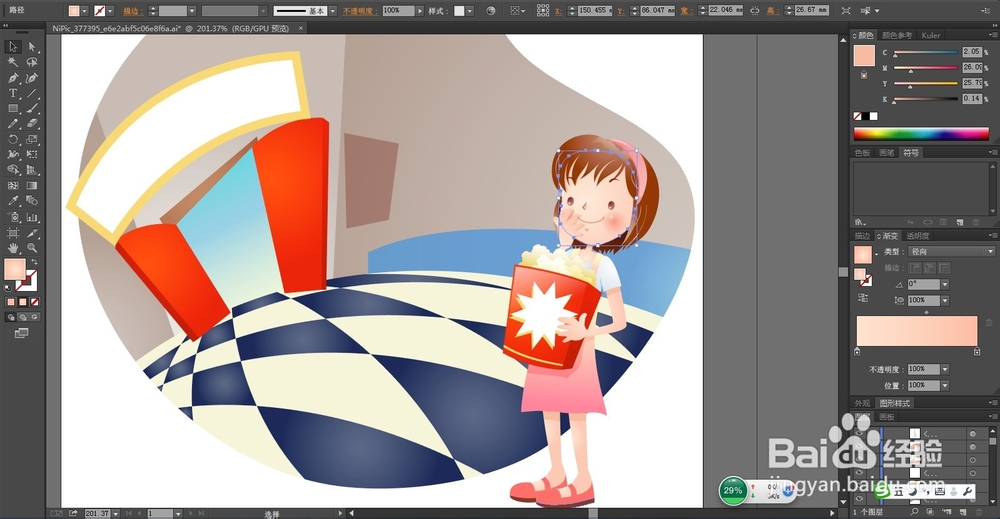Click the 描边 stroke link in control bar
The image size is (1000, 519).
pos(131,11)
